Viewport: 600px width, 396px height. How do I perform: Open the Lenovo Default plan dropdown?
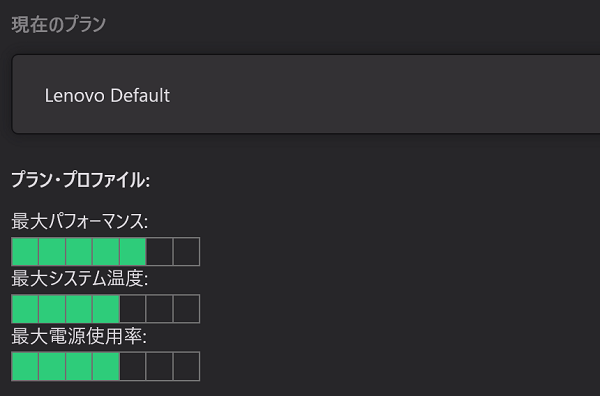[x=306, y=95]
